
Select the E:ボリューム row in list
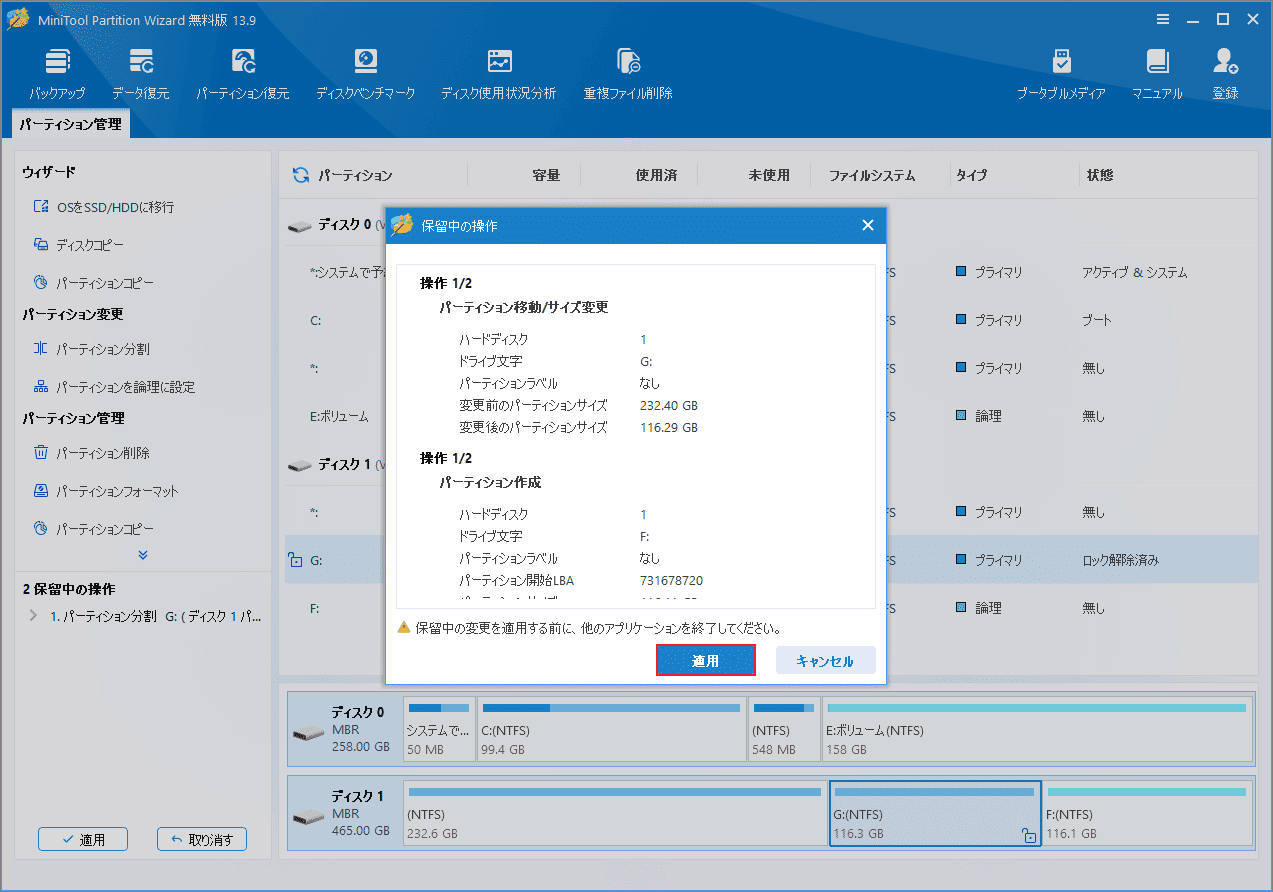pyautogui.click(x=770, y=416)
